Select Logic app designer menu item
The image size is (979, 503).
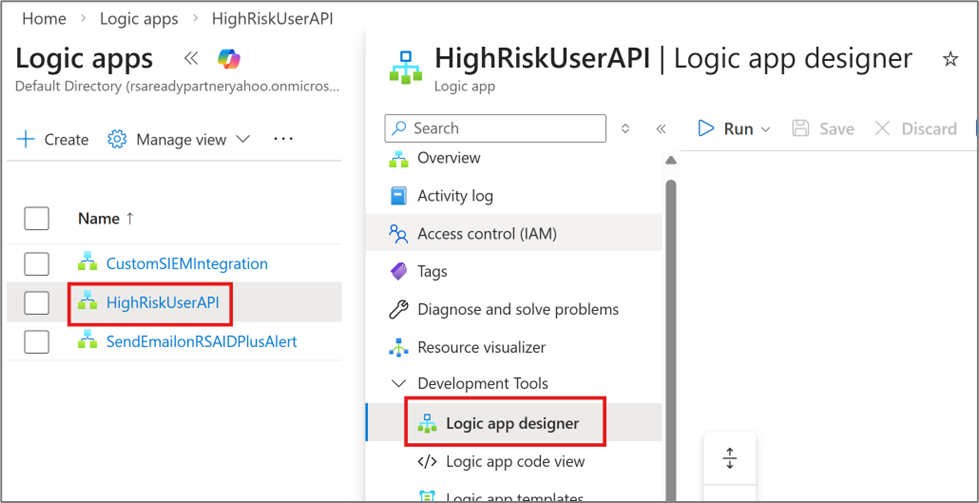pyautogui.click(x=512, y=423)
